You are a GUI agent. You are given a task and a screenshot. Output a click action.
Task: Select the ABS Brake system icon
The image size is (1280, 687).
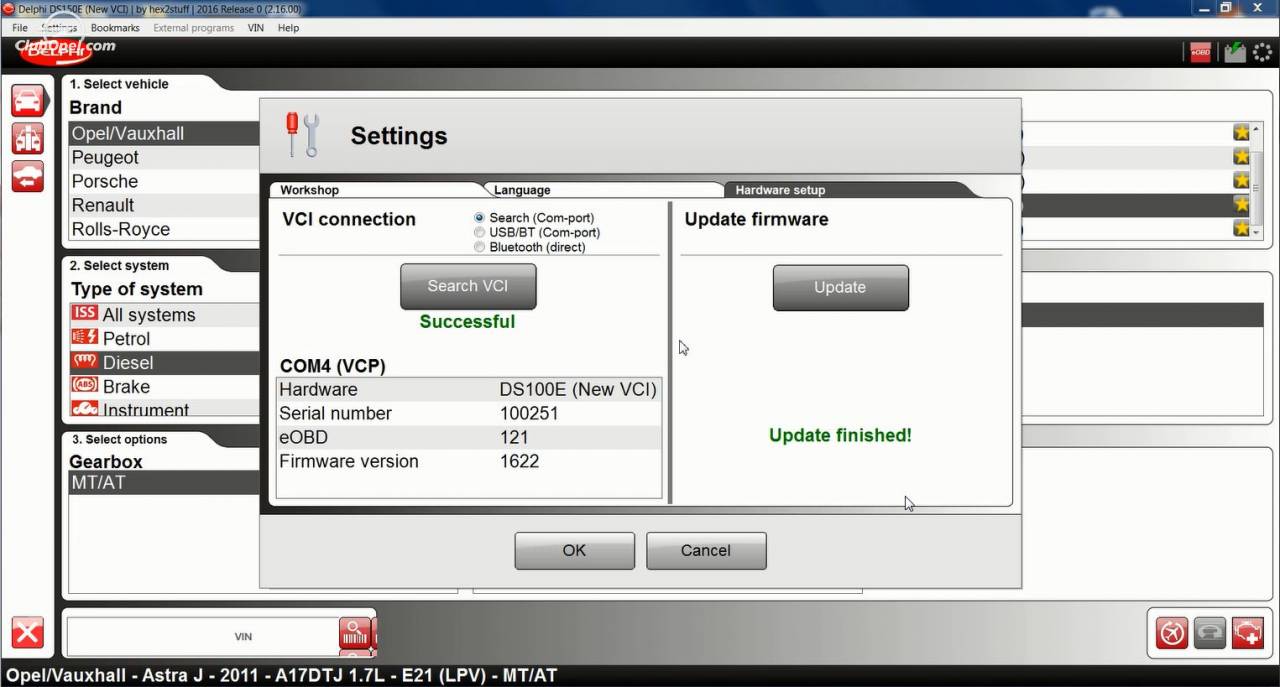coord(85,386)
